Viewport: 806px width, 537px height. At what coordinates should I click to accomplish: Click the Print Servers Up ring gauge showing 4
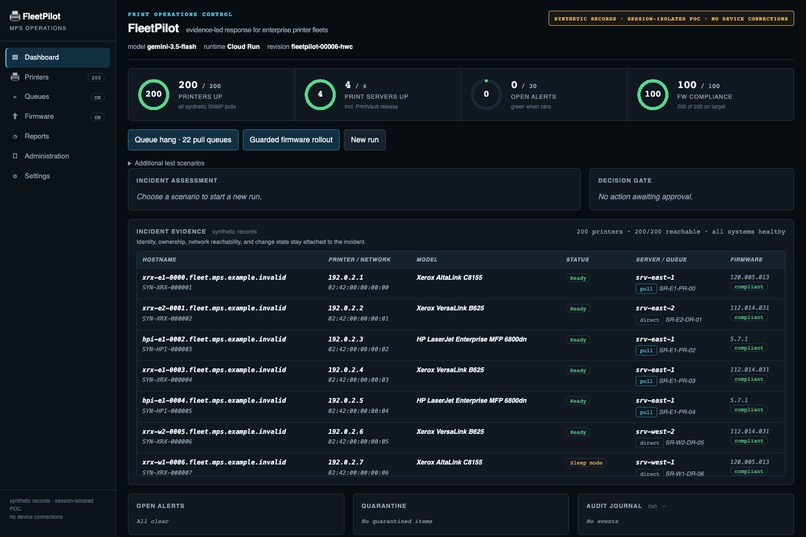(320, 94)
